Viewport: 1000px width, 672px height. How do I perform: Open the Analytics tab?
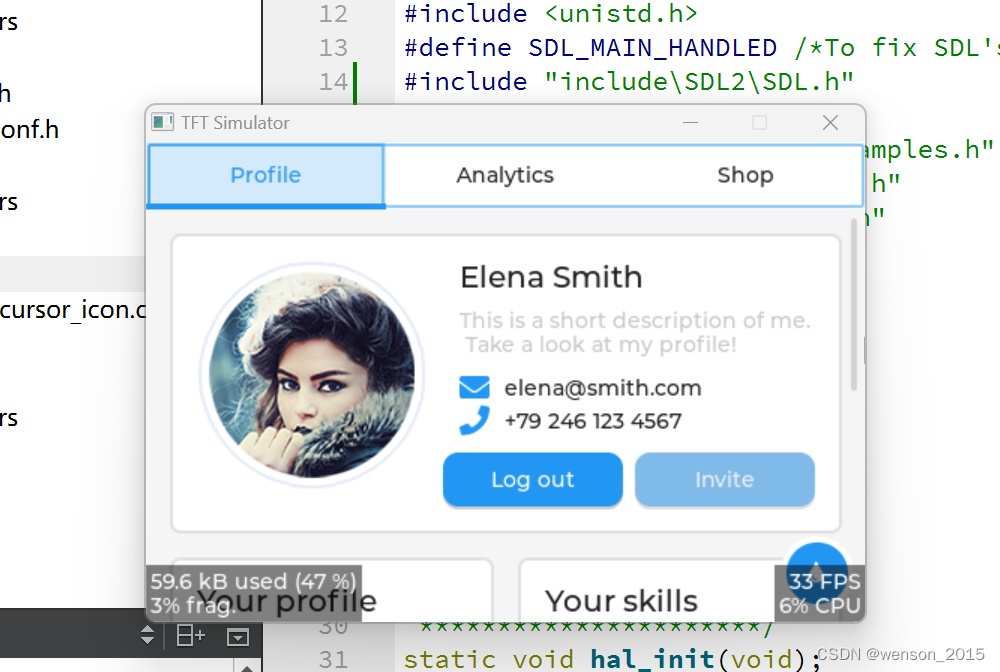[505, 175]
